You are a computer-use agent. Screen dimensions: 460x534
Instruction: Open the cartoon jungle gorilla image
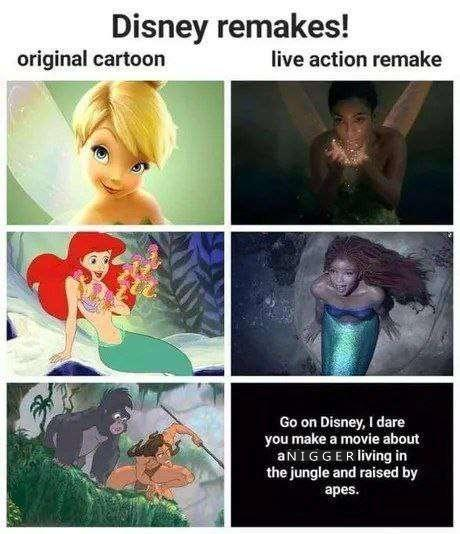pyautogui.click(x=115, y=455)
